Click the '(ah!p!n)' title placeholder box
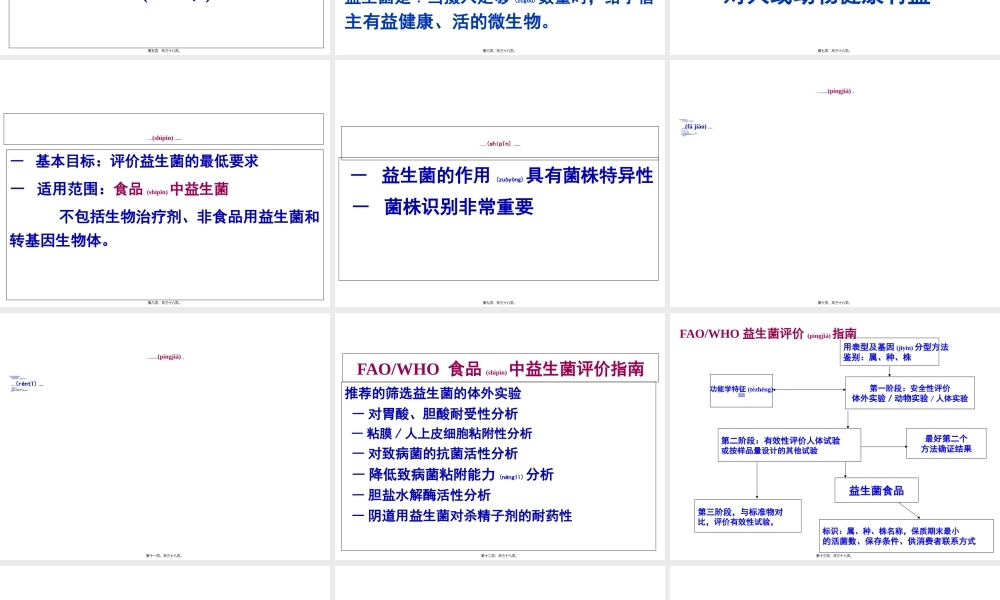 click(498, 142)
